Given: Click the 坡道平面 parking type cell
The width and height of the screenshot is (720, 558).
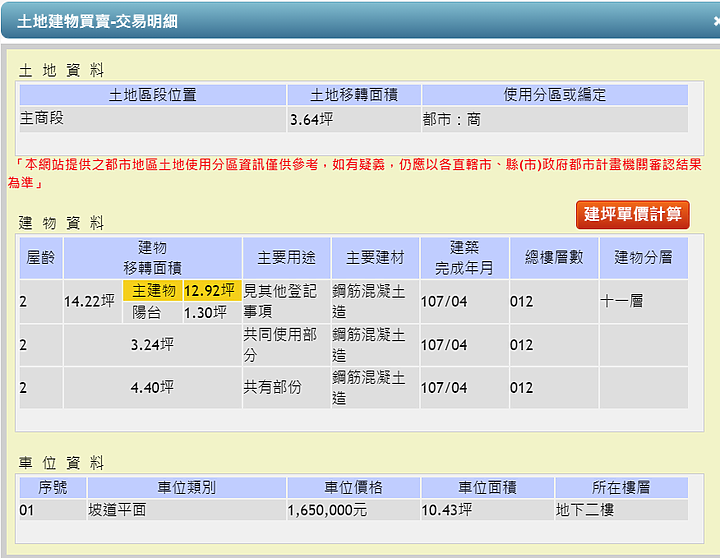Looking at the screenshot, I should [187, 510].
